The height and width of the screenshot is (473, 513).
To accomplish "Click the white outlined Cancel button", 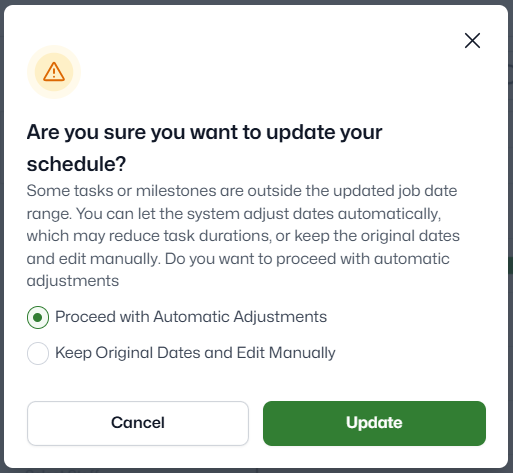I will (x=138, y=423).
